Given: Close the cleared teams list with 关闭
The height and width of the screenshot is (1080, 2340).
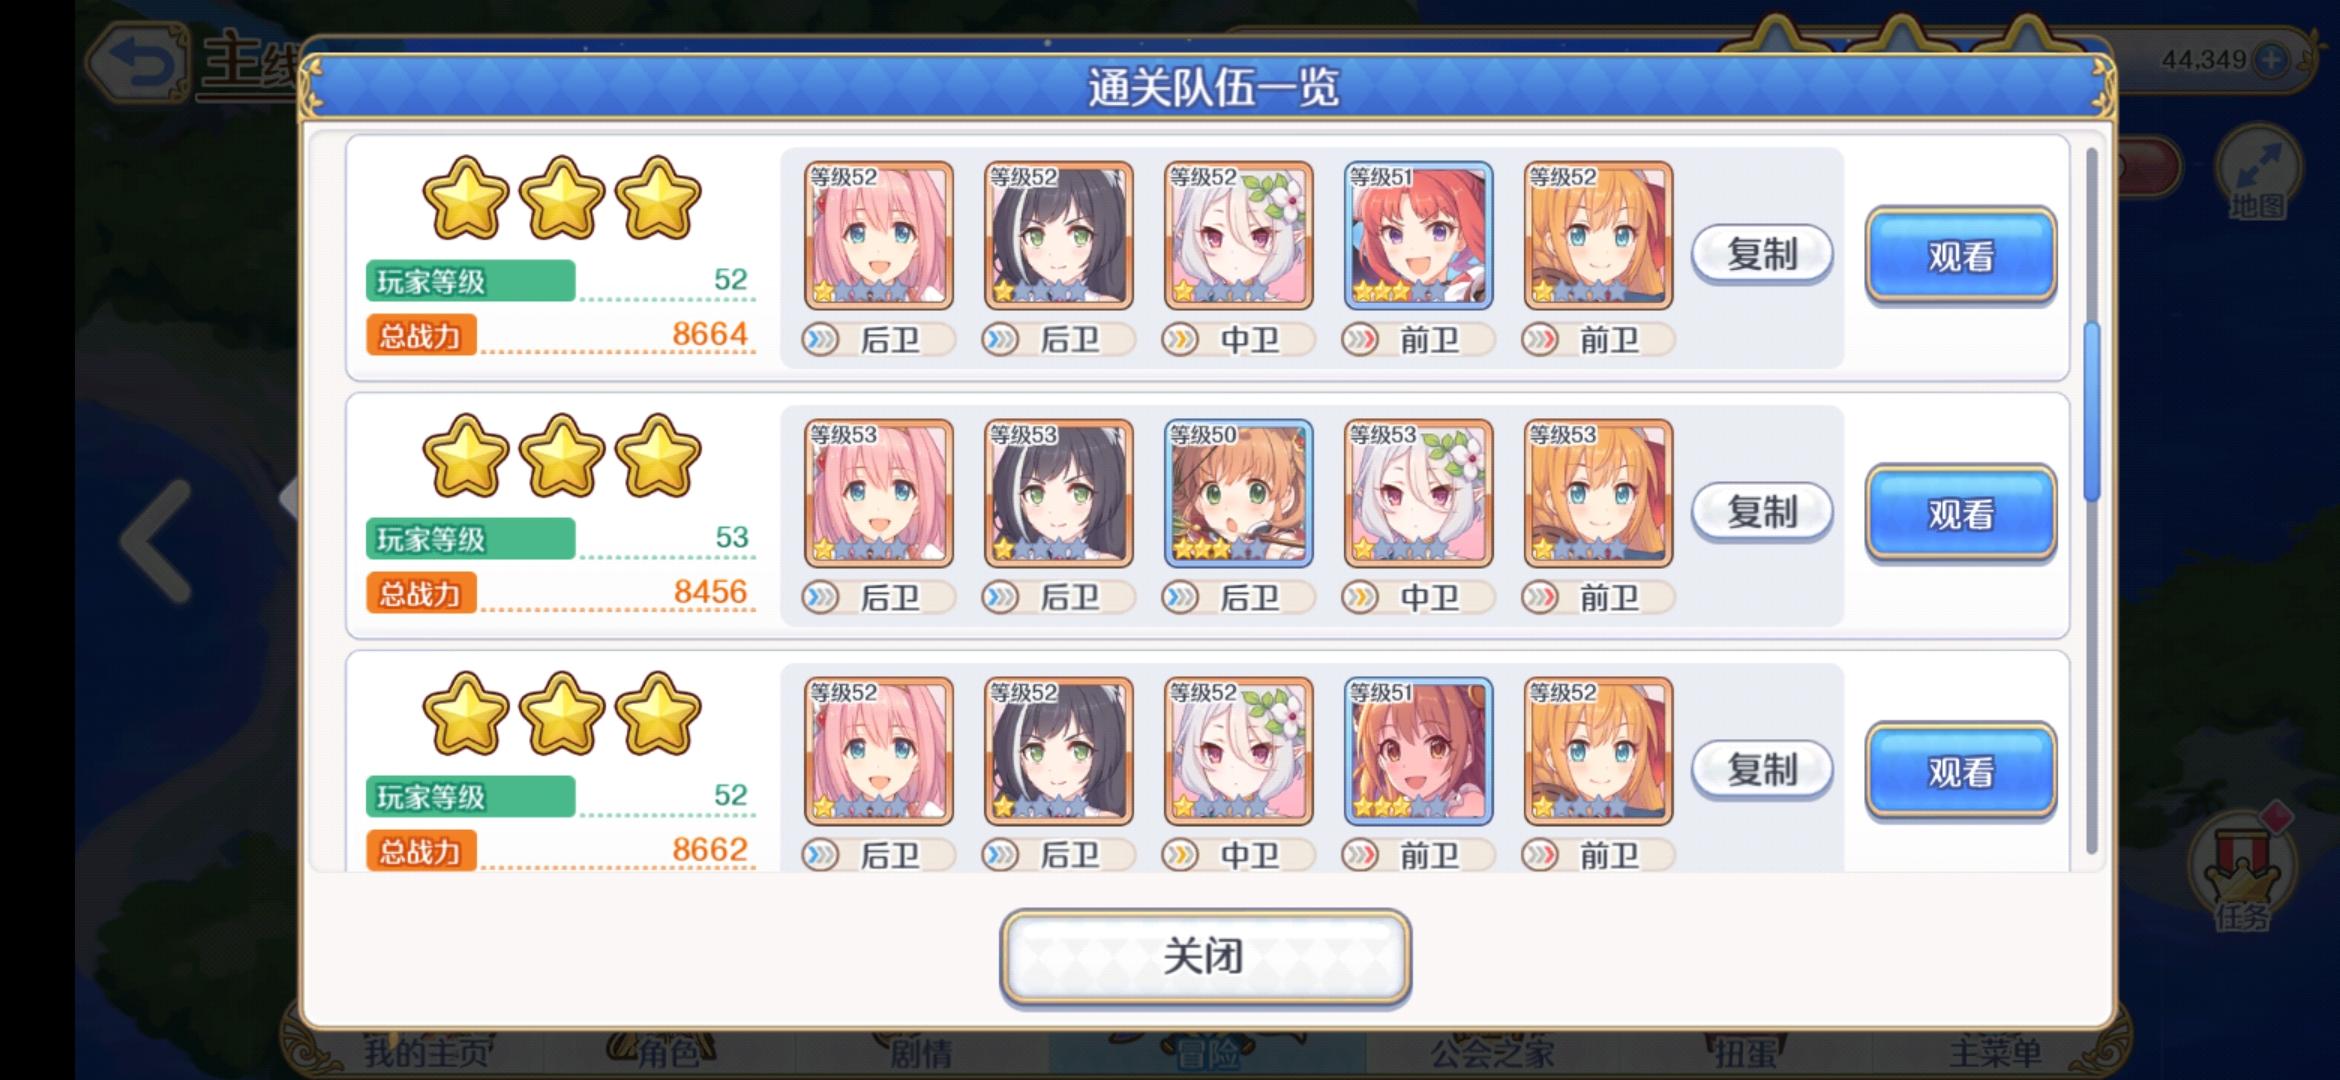Looking at the screenshot, I should [x=1205, y=956].
